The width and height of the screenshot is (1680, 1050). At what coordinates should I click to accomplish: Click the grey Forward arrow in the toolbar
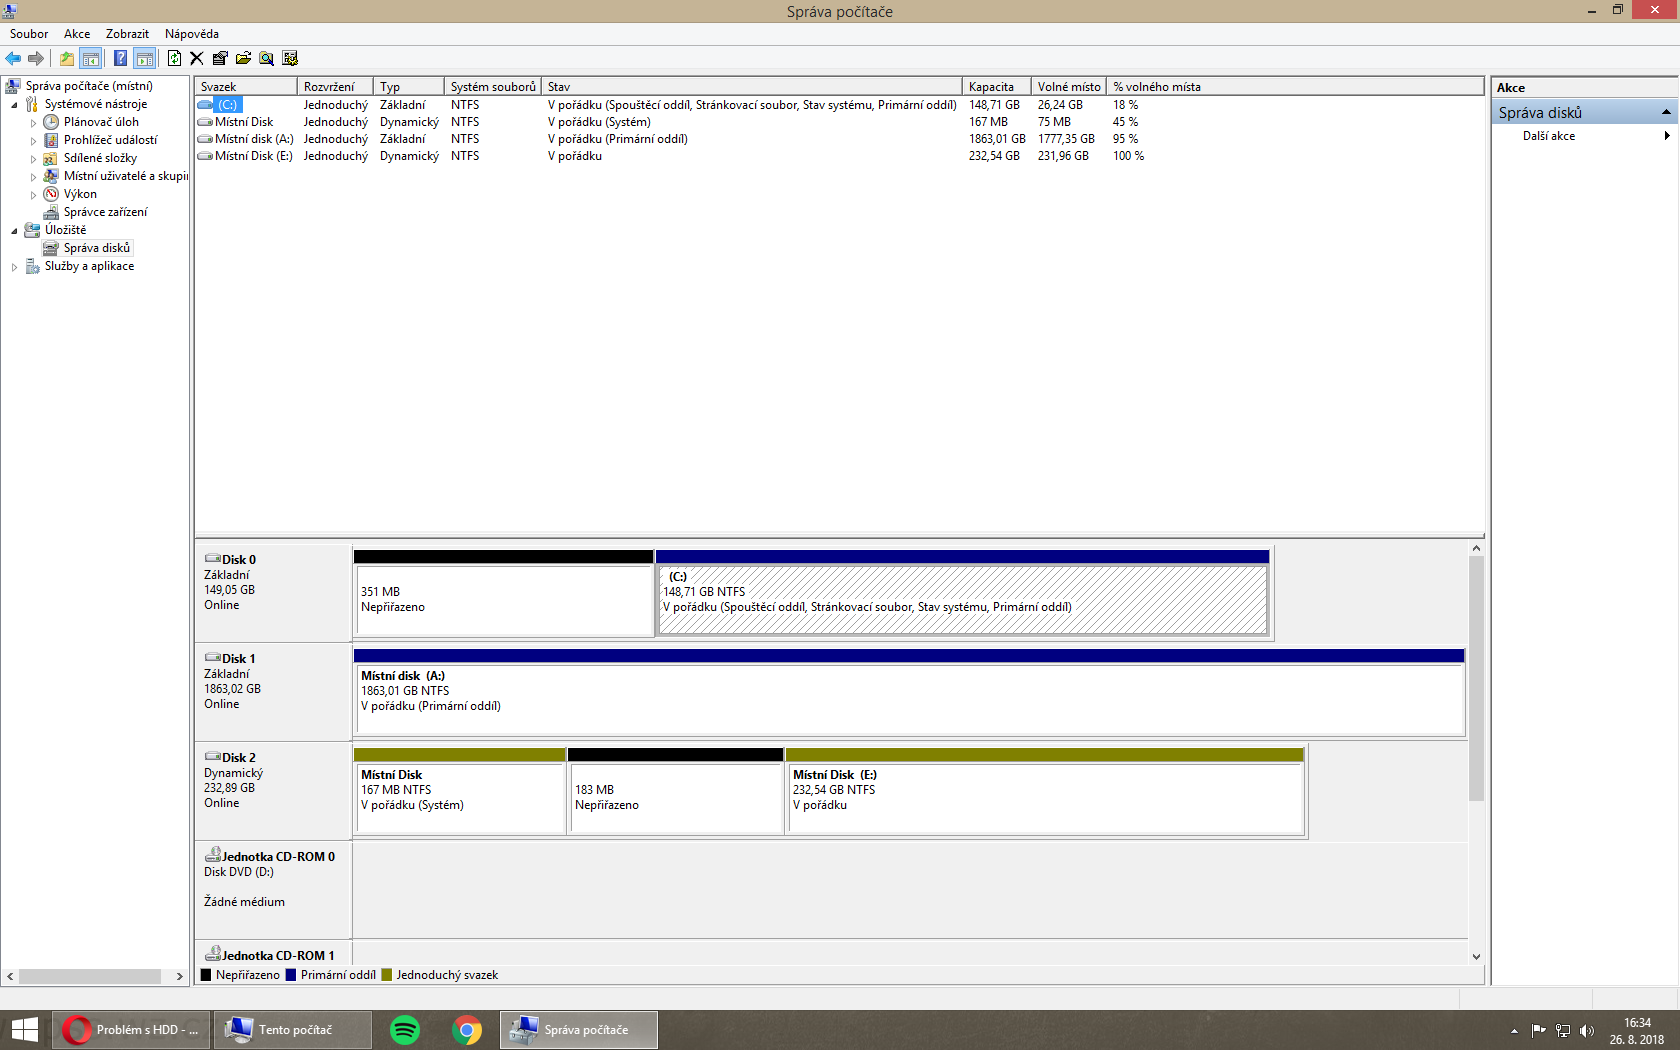pyautogui.click(x=36, y=58)
